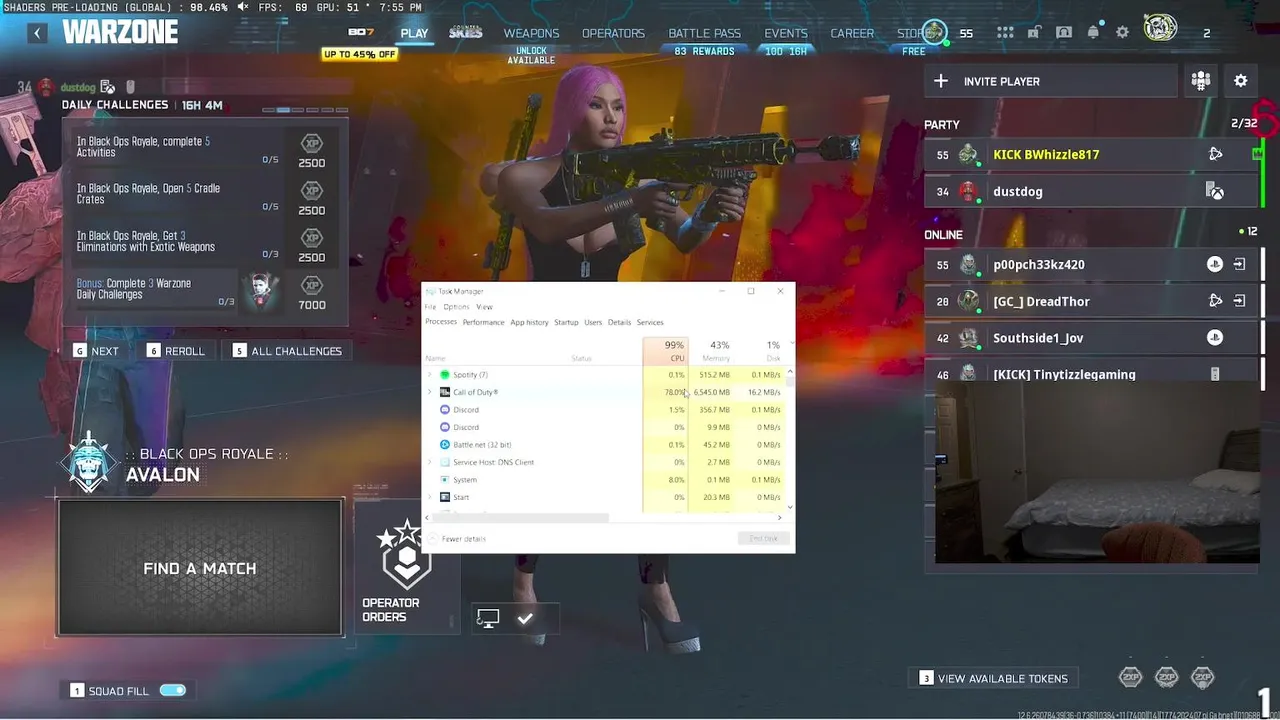
Task: Open the player profile emblem in top bar
Action: click(1160, 29)
